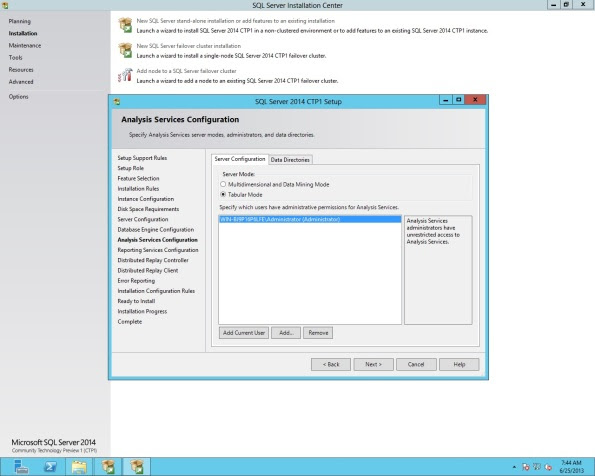Click Distributed Replay Client step
595x476 pixels.
(x=148, y=271)
